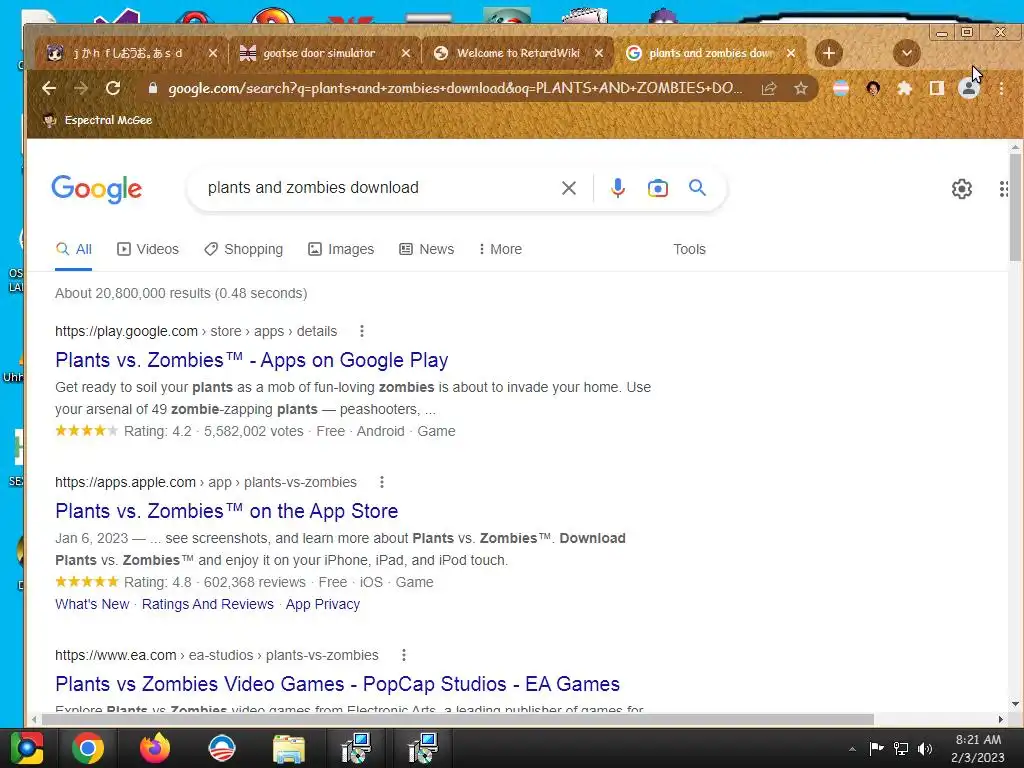Image resolution: width=1024 pixels, height=768 pixels.
Task: Open the App Privacy sitelink
Action: tap(323, 604)
